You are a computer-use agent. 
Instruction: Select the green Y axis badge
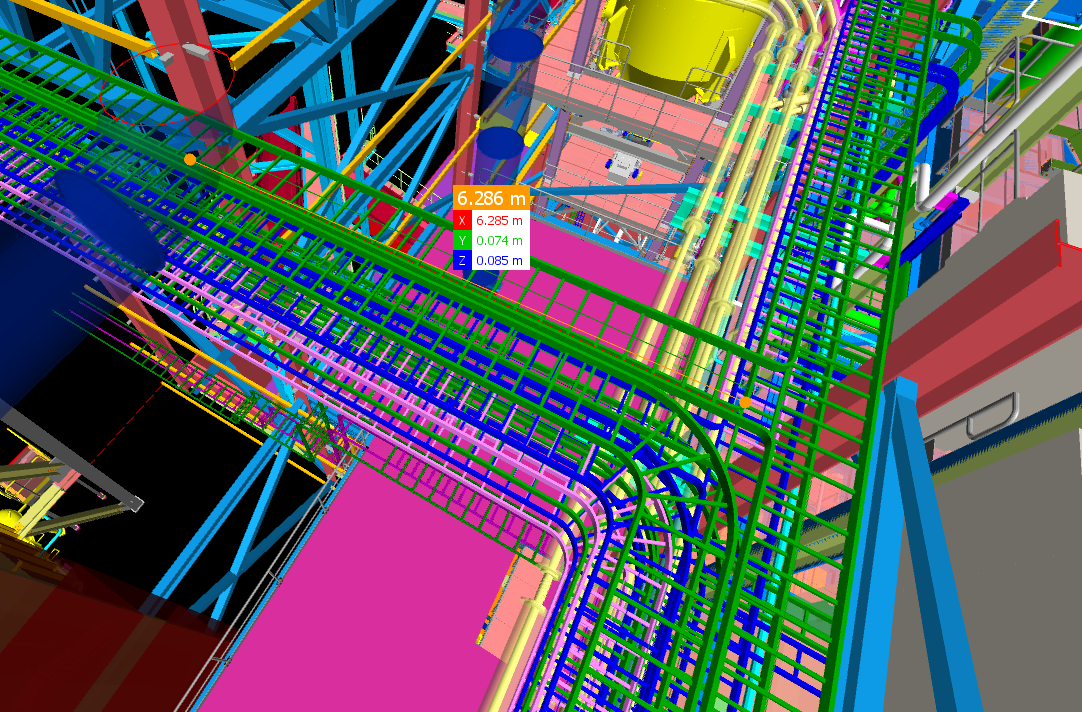[x=462, y=240]
